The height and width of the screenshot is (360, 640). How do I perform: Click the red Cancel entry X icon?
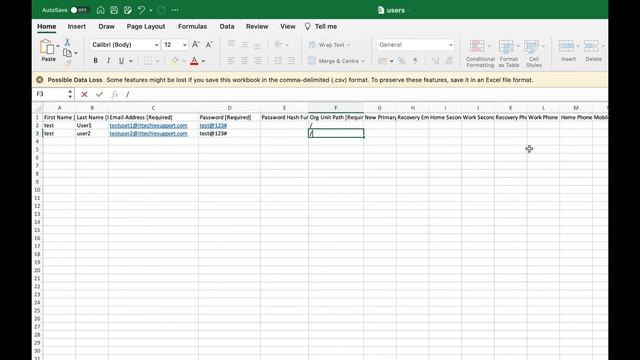[84, 94]
